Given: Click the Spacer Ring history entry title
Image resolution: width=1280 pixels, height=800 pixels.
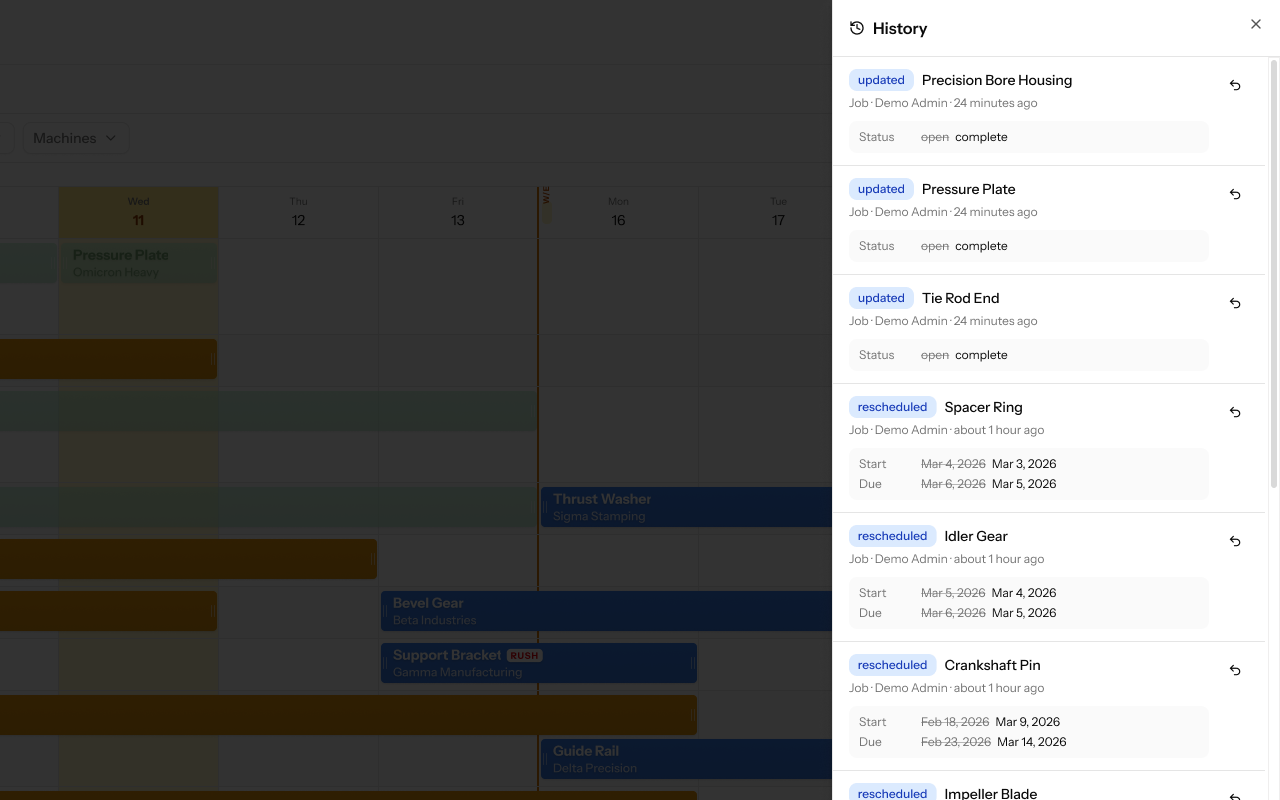Looking at the screenshot, I should [x=984, y=407].
